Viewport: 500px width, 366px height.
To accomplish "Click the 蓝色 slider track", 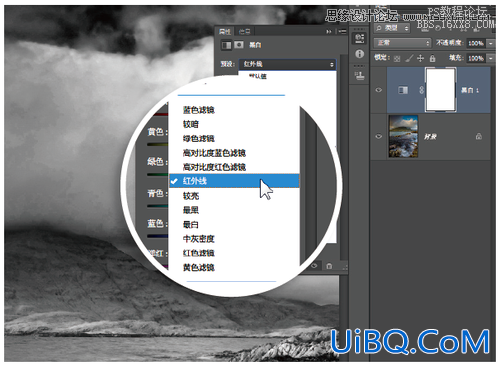I will [157, 236].
